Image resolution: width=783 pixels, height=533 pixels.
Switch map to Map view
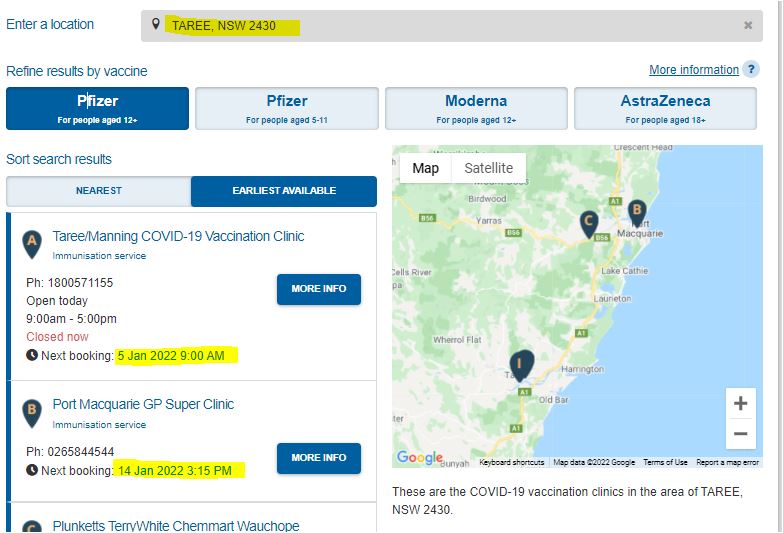pyautogui.click(x=425, y=168)
